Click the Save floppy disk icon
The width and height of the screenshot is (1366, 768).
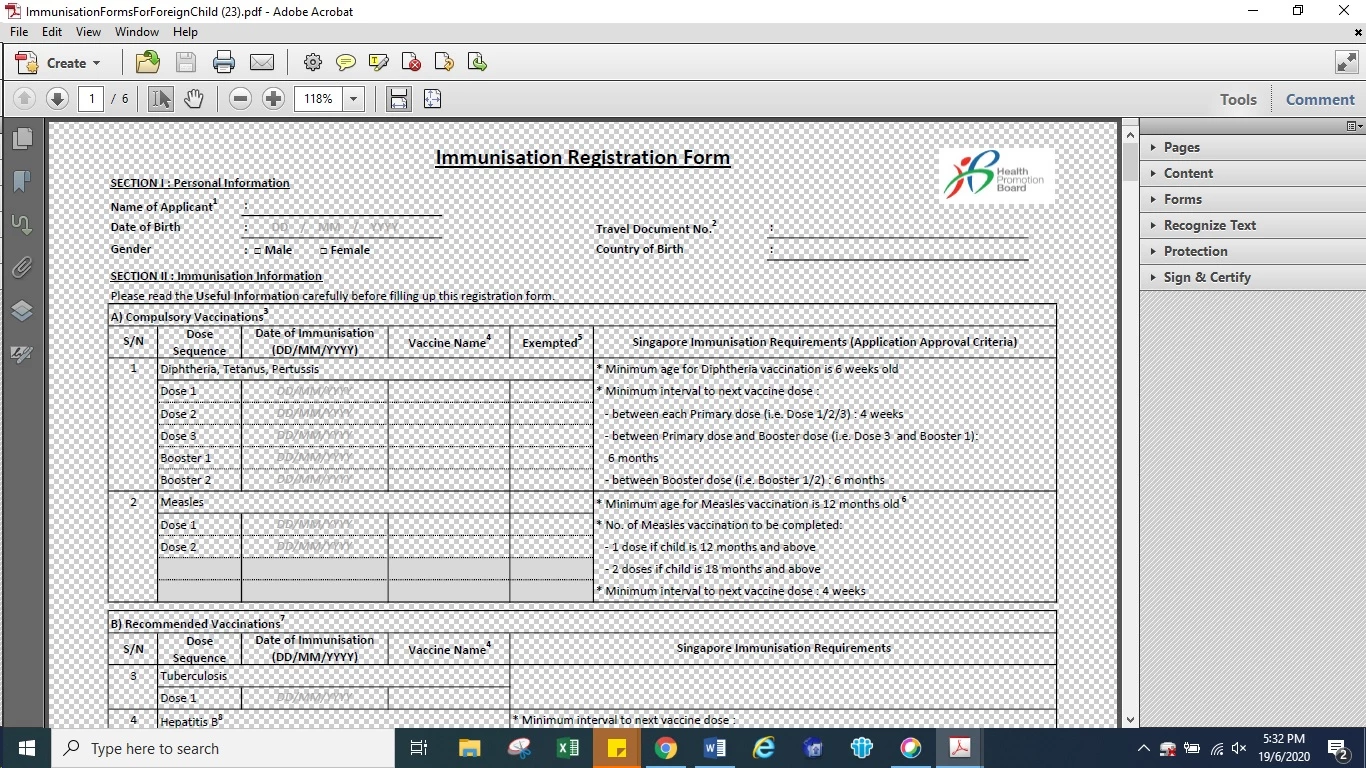pos(186,62)
